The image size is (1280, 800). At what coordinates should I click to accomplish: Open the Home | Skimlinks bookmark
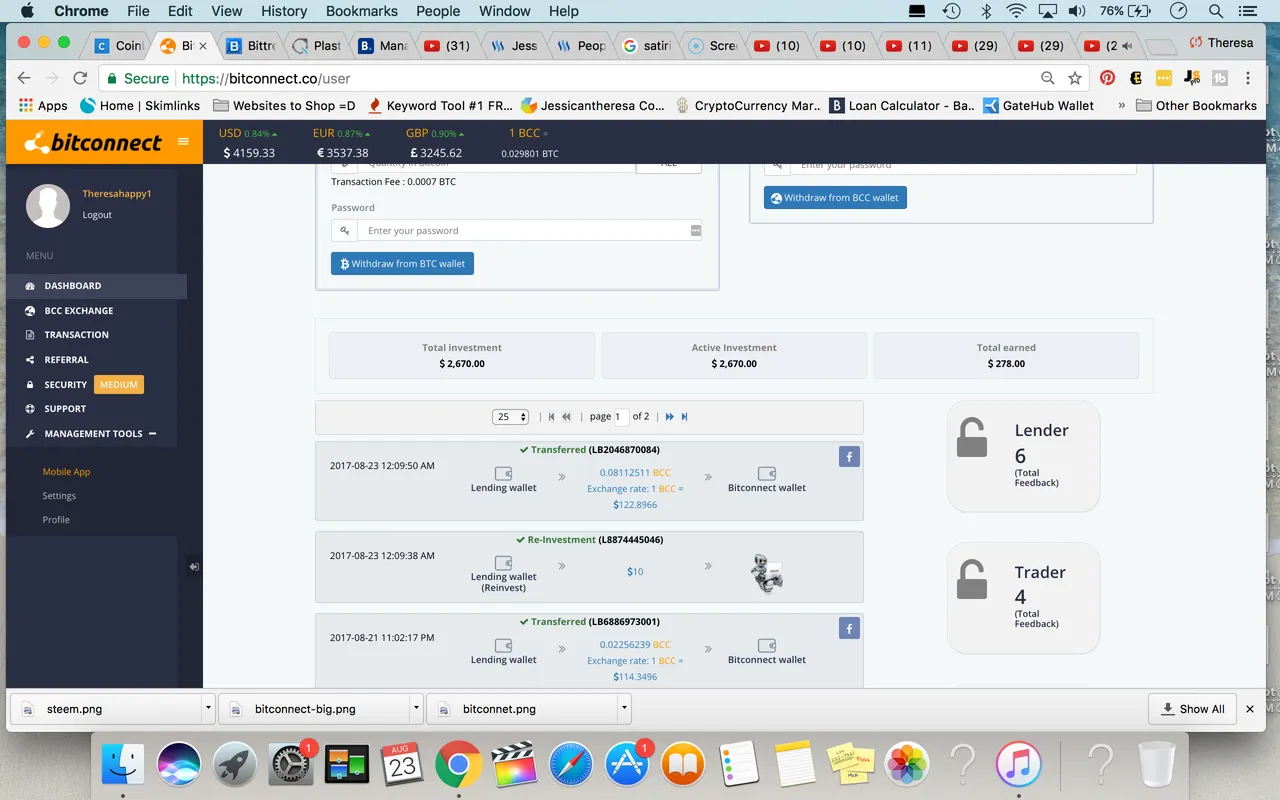pyautogui.click(x=140, y=105)
